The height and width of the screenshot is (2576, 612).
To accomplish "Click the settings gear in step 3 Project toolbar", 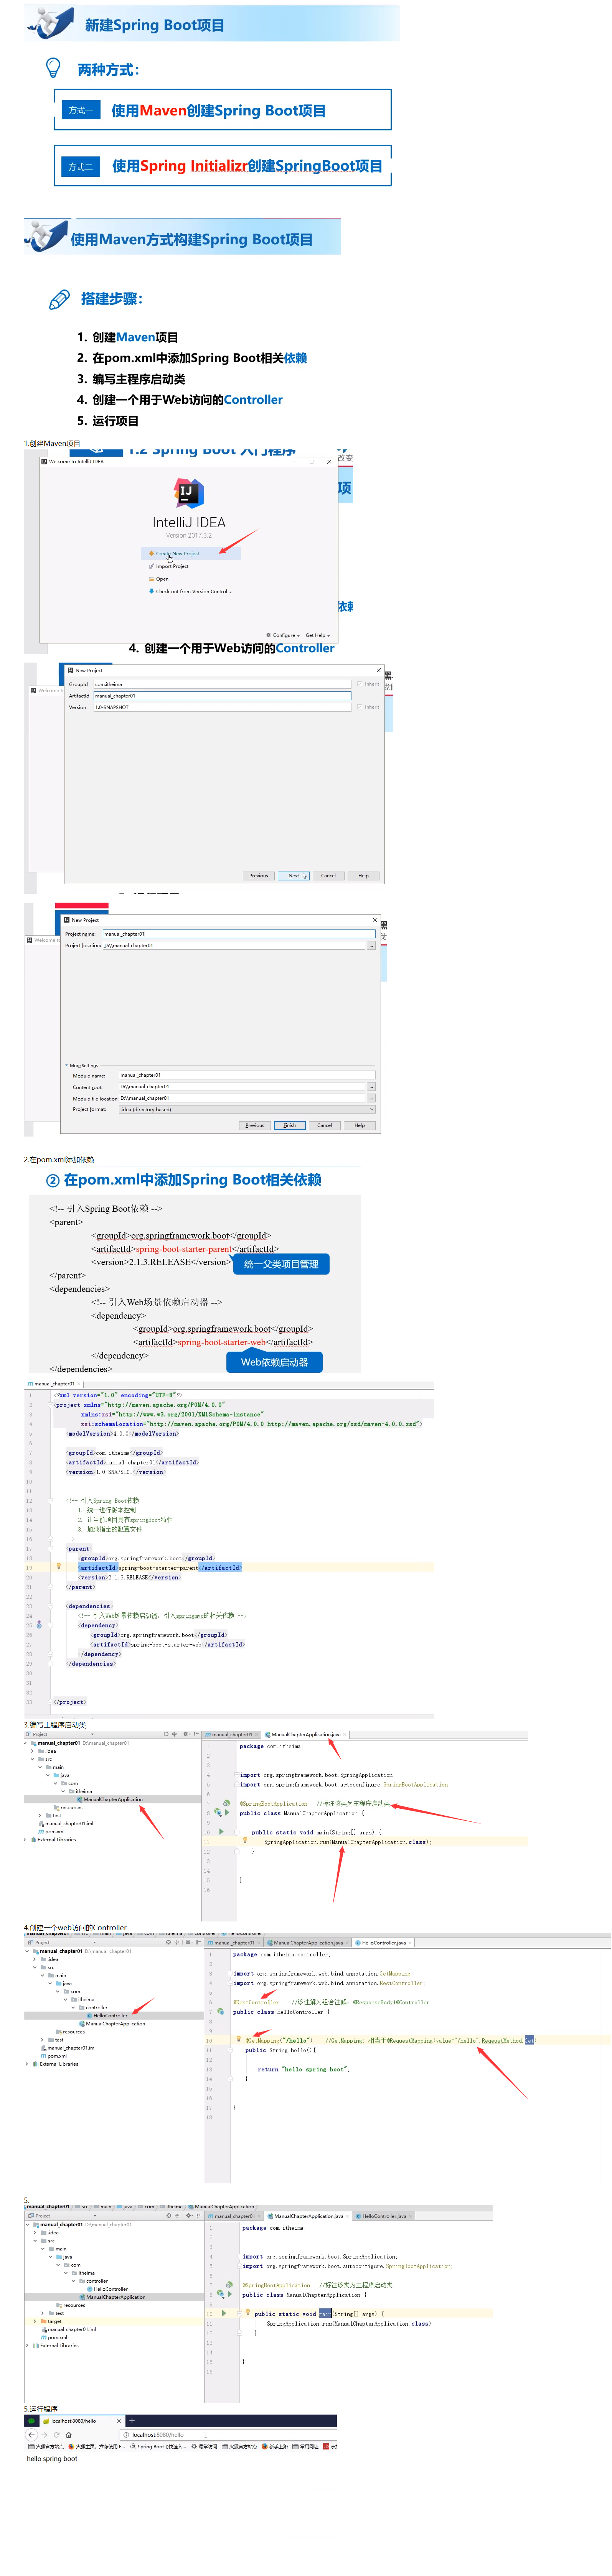I will pyautogui.click(x=186, y=1734).
